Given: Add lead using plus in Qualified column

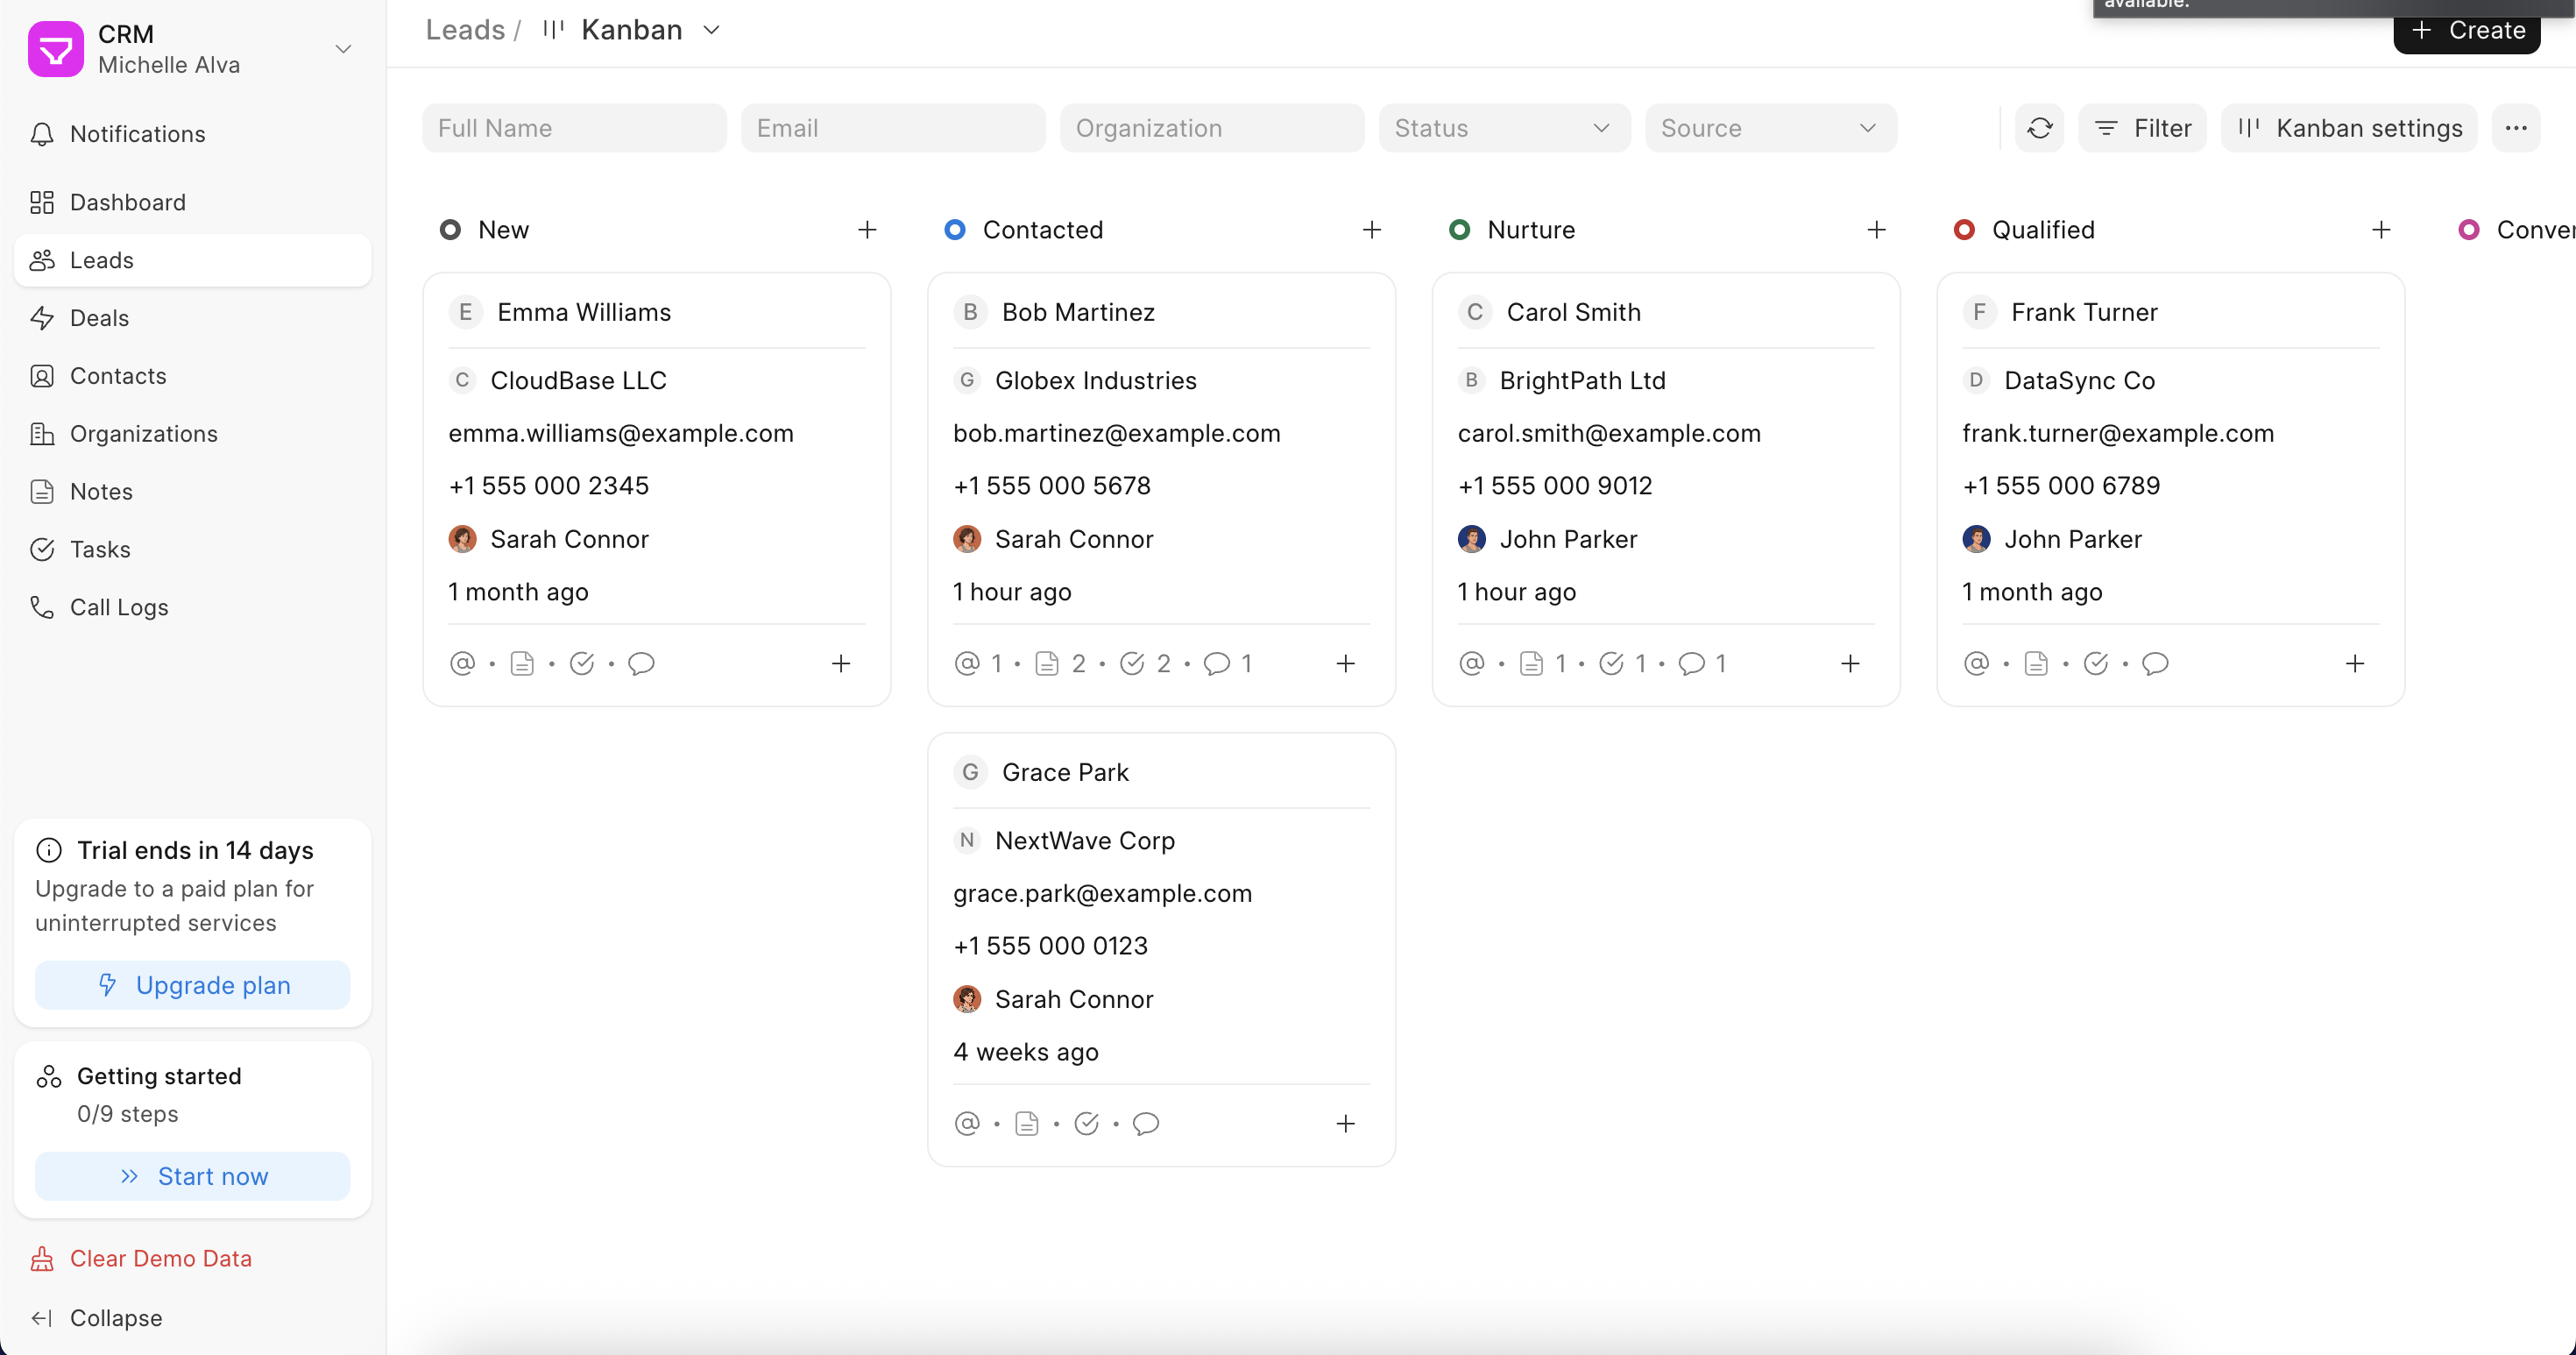Looking at the screenshot, I should coord(2380,230).
